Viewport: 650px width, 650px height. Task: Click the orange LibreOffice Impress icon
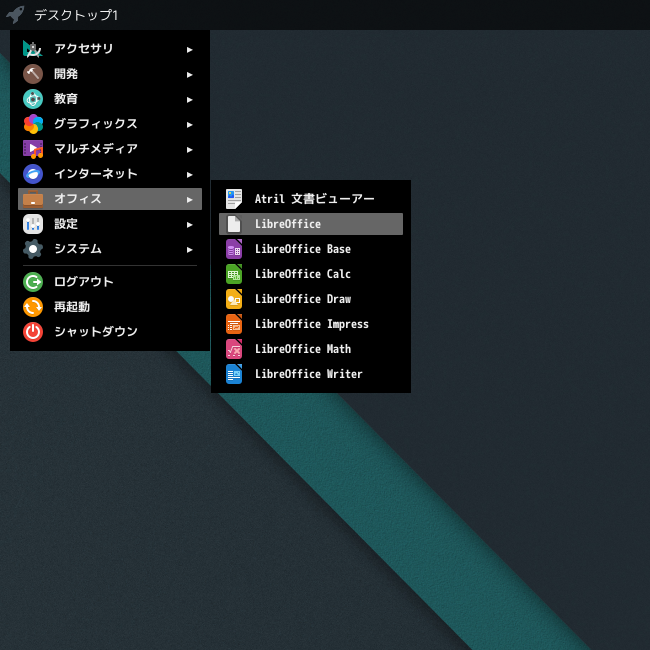(234, 324)
